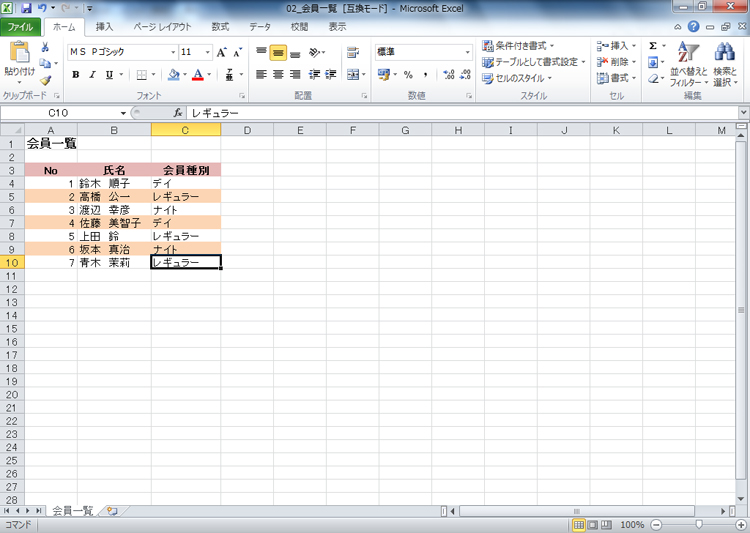Screen dimensions: 750x533
Task: Click the Delete cells button
Action: (x=616, y=62)
